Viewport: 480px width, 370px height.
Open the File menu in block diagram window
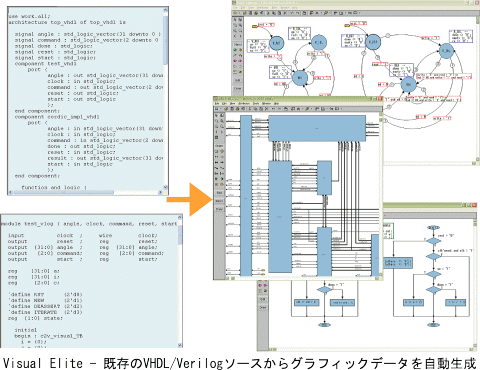pyautogui.click(x=217, y=103)
